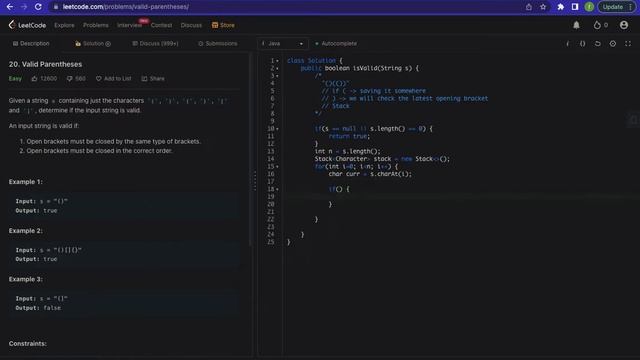Collapse the comment fold arrow on line 3
The image size is (640, 360).
click(278, 76)
